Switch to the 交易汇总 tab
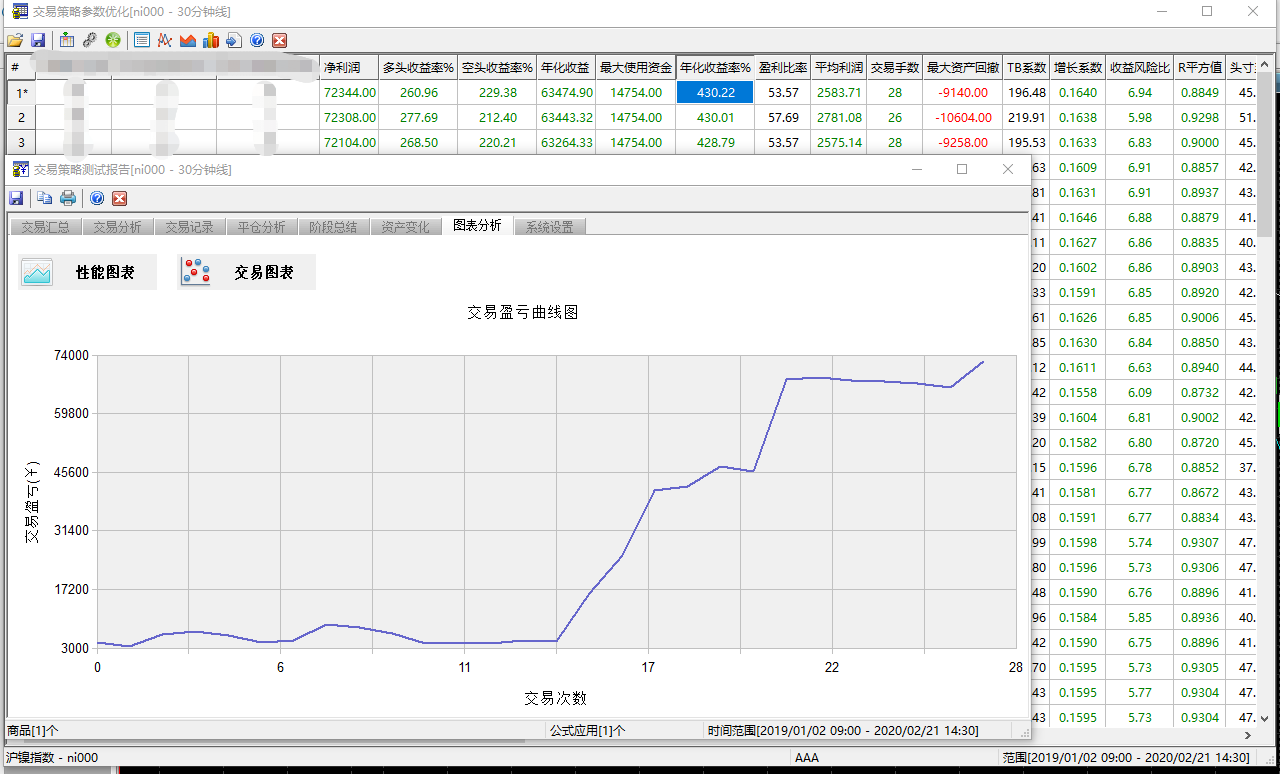 click(x=45, y=227)
